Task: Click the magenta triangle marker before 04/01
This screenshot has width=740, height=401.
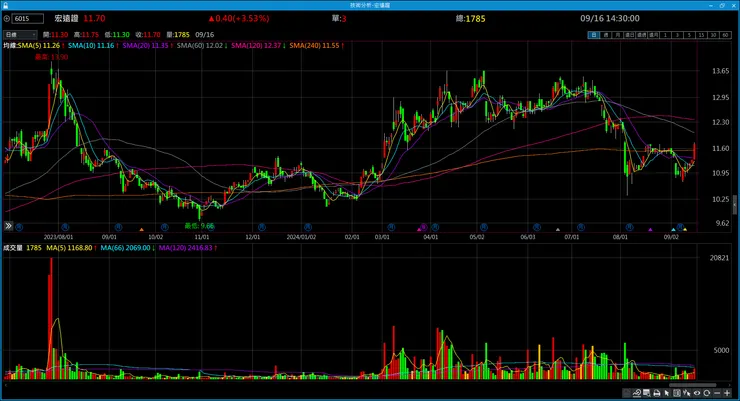Action: pos(419,229)
